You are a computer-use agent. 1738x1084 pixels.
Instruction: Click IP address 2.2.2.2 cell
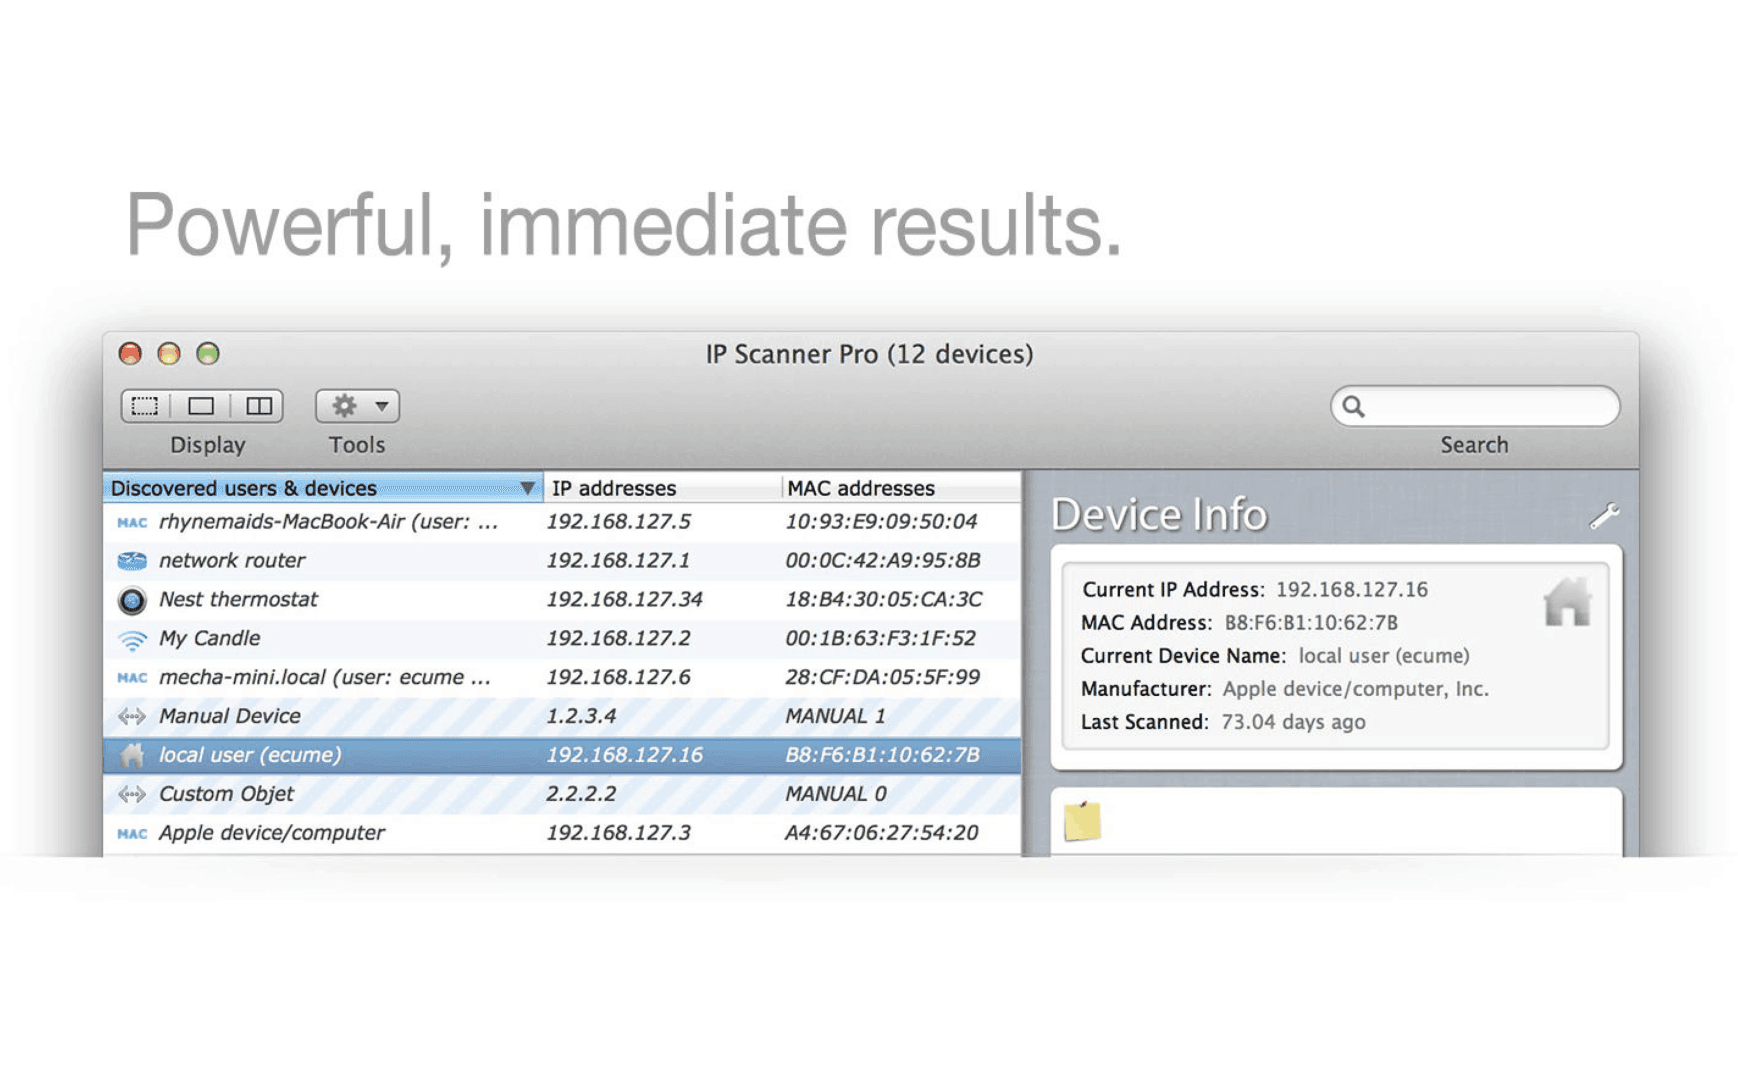pyautogui.click(x=581, y=794)
